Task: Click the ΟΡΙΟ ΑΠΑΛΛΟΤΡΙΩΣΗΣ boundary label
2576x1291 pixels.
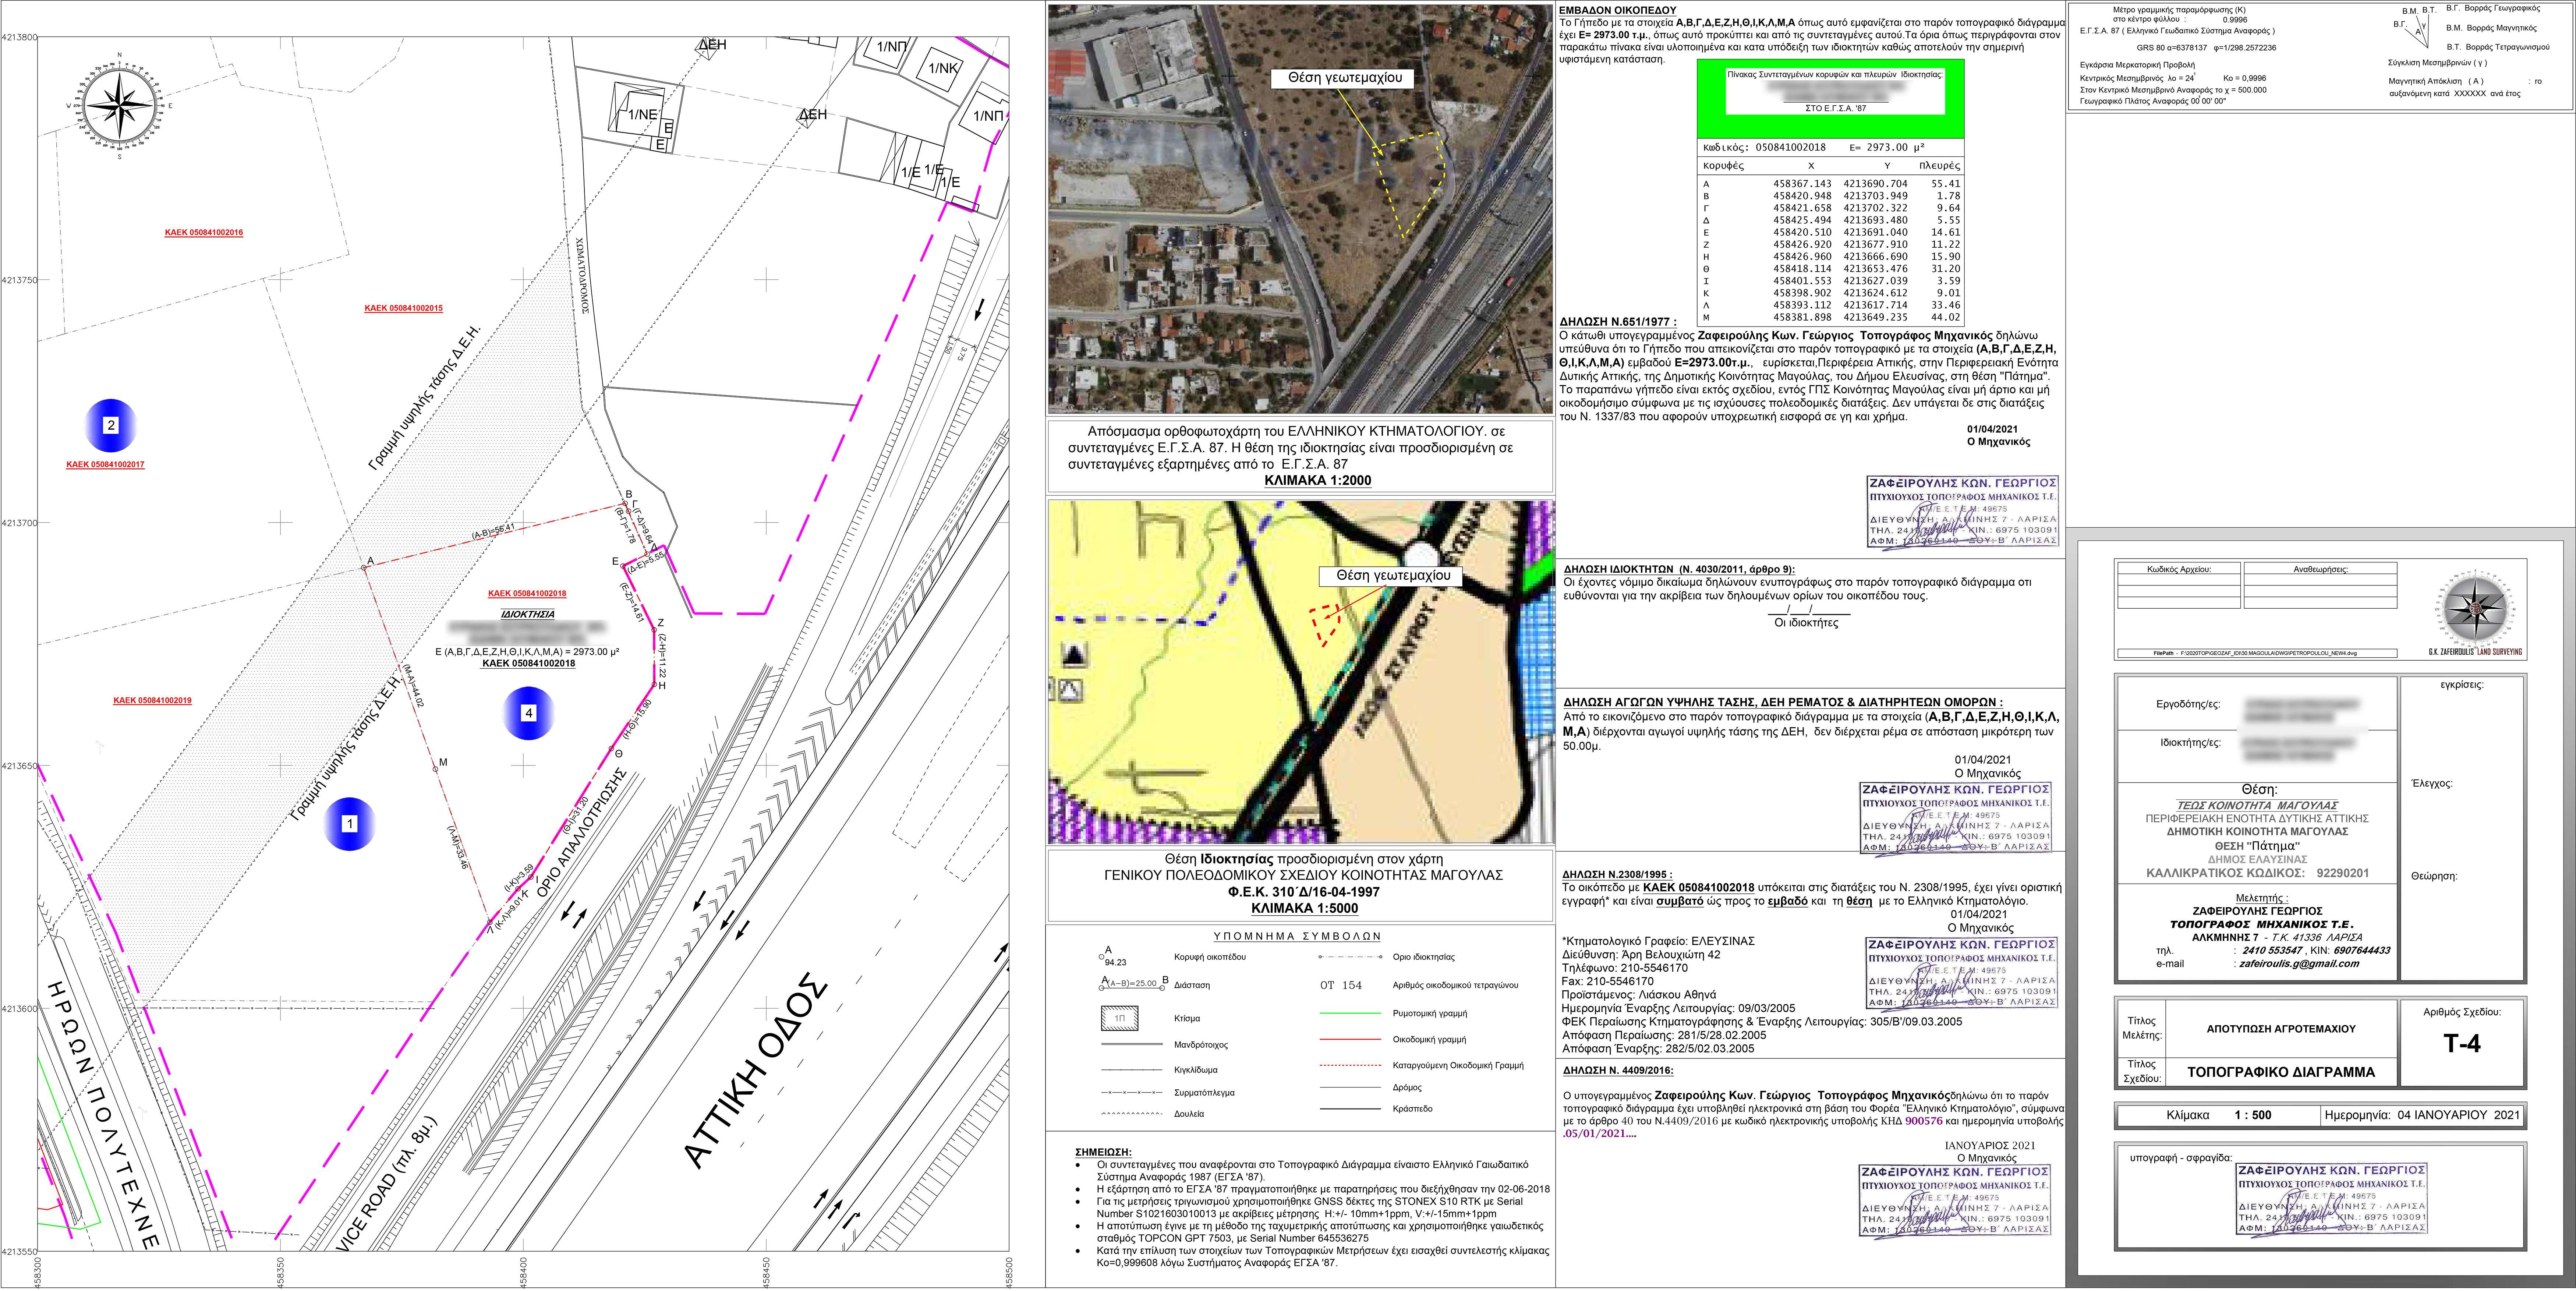Action: tap(582, 832)
